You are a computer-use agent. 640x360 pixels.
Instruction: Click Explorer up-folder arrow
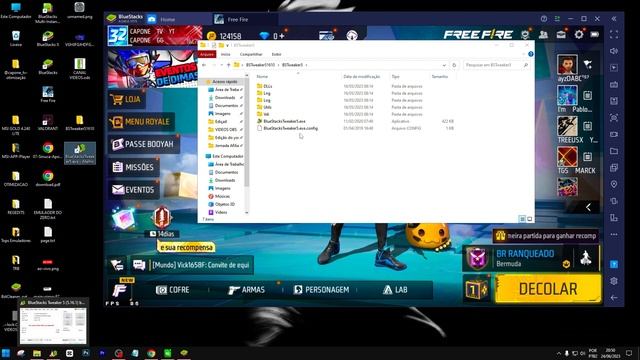(x=229, y=65)
